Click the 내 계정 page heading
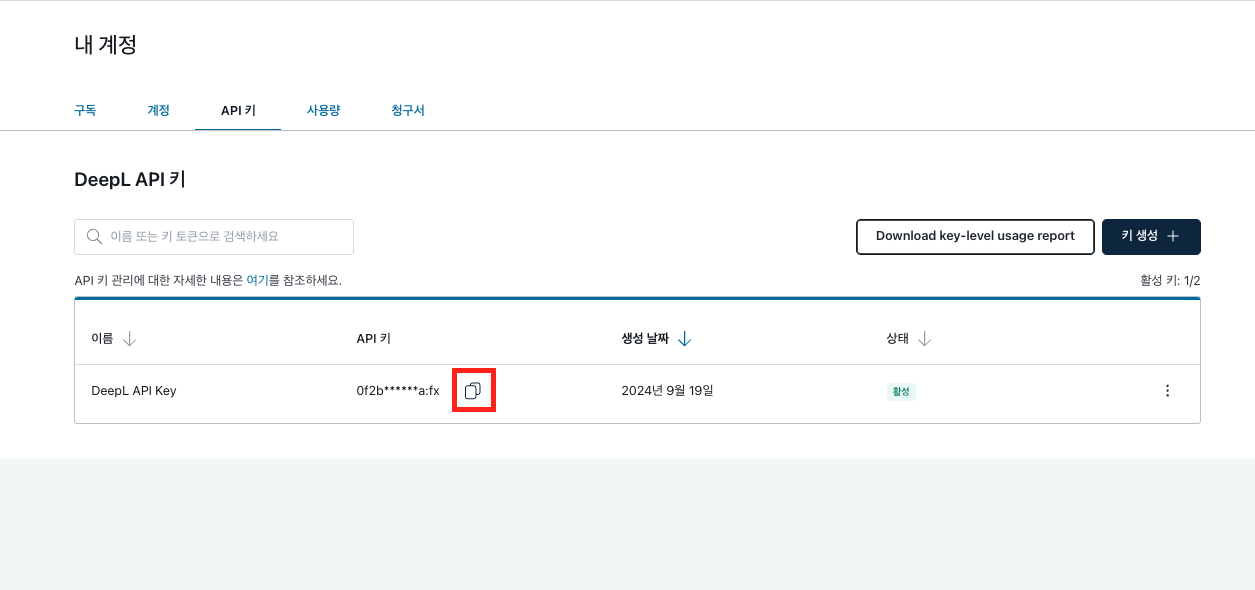The image size is (1255, 590). tap(105, 45)
